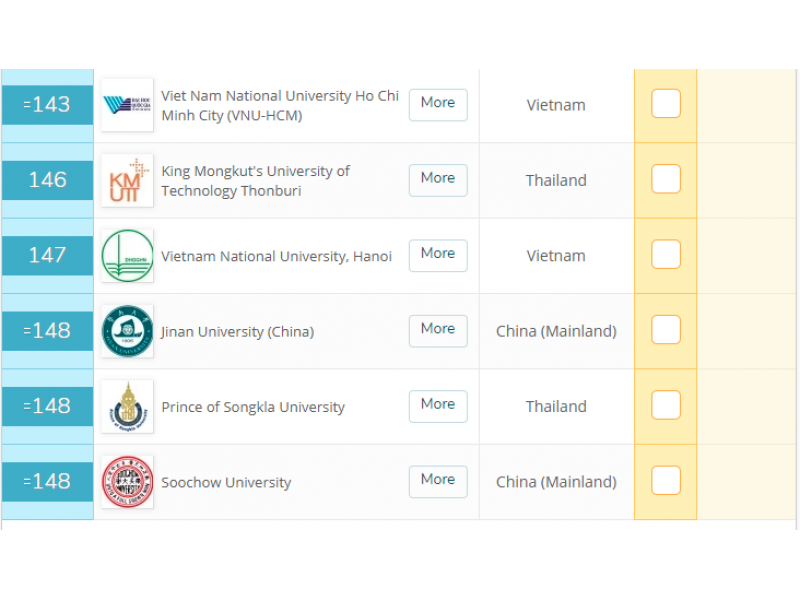Viewport: 800px width, 600px height.
Task: Enable the compare checkbox for Jinan University
Action: (x=665, y=329)
